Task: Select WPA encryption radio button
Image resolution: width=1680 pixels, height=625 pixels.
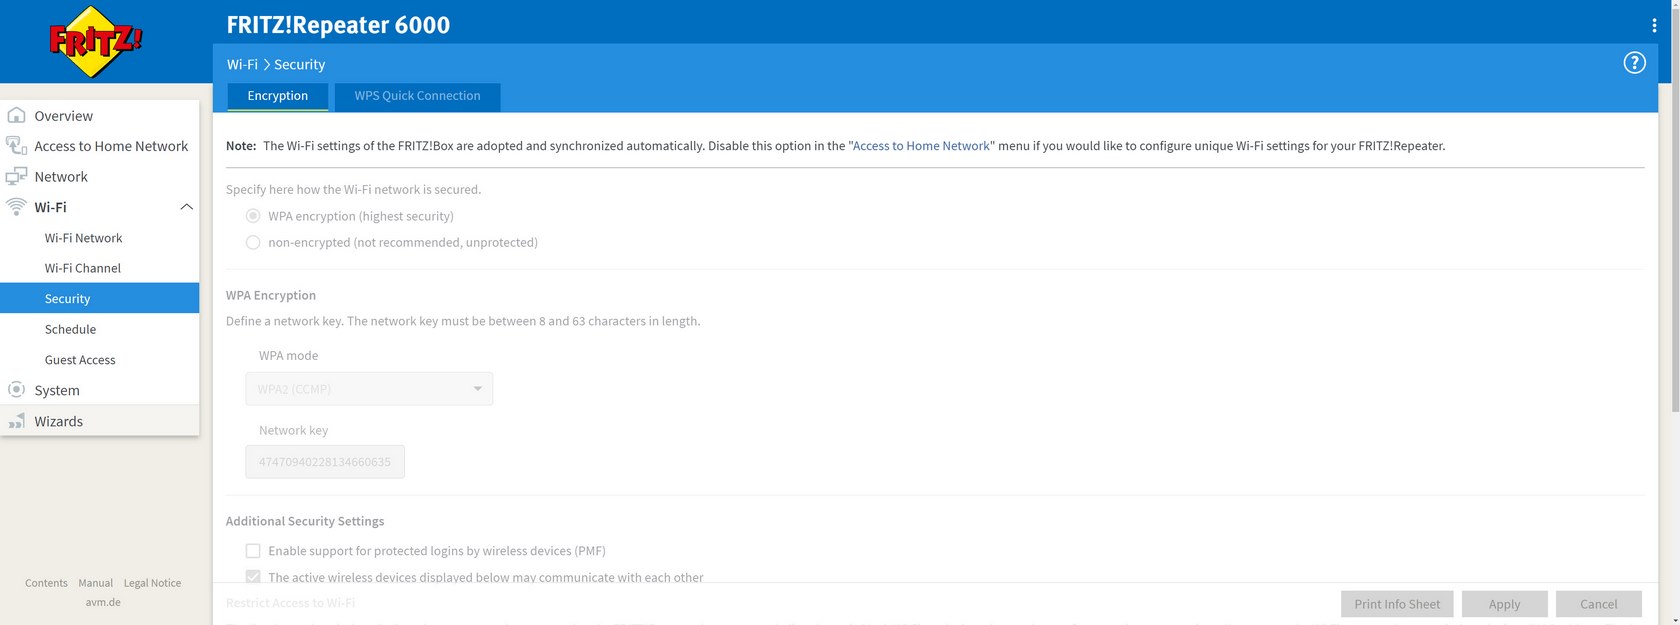Action: pyautogui.click(x=253, y=216)
